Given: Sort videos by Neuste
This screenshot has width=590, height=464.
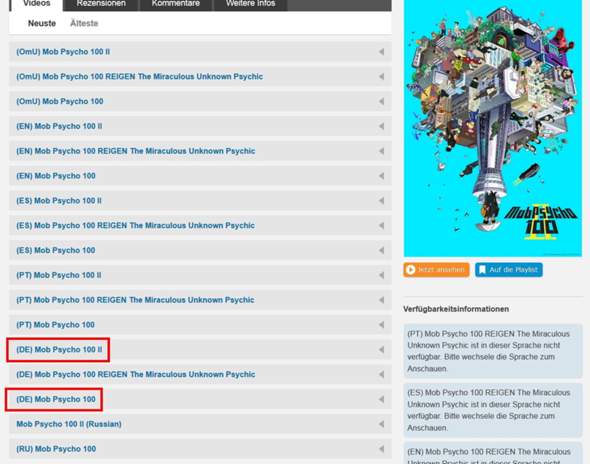Looking at the screenshot, I should pos(42,23).
